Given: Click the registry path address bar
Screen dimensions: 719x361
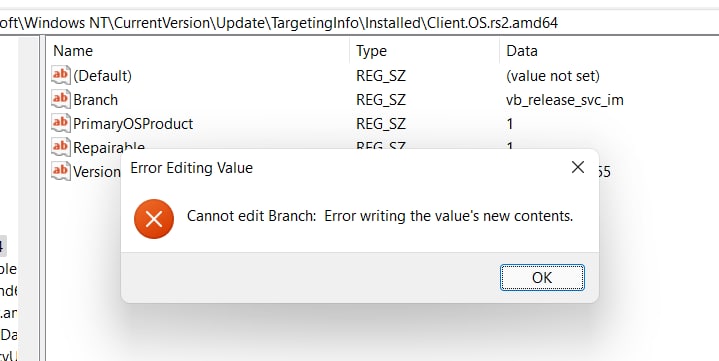Looking at the screenshot, I should click(360, 22).
